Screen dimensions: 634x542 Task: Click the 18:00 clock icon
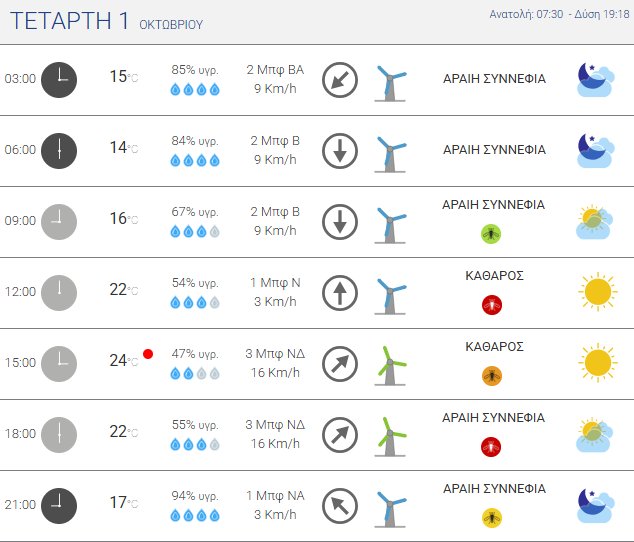[59, 434]
